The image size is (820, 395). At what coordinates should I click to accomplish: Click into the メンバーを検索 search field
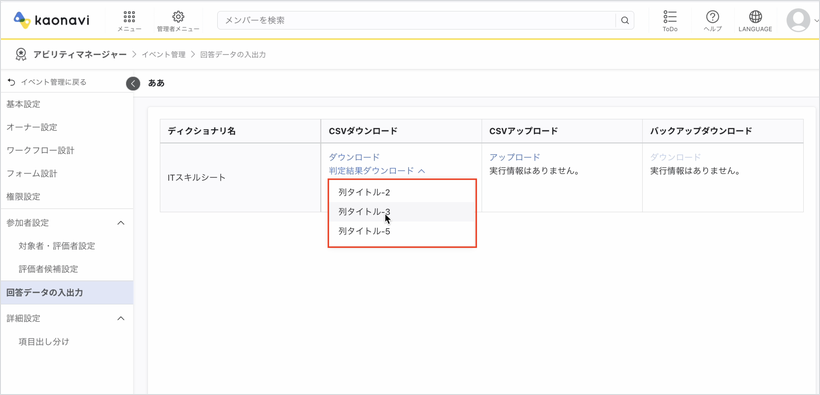pyautogui.click(x=417, y=20)
